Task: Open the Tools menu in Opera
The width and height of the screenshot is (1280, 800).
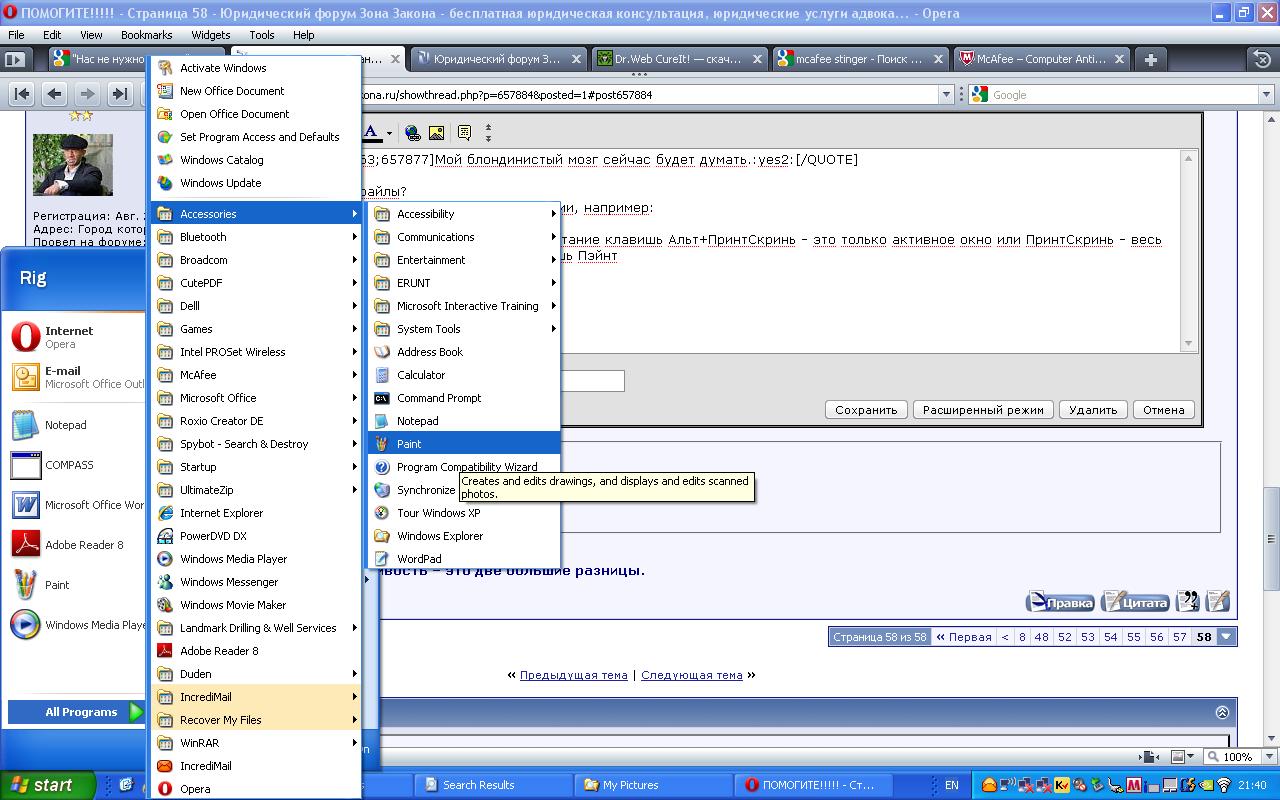Action: [x=262, y=35]
